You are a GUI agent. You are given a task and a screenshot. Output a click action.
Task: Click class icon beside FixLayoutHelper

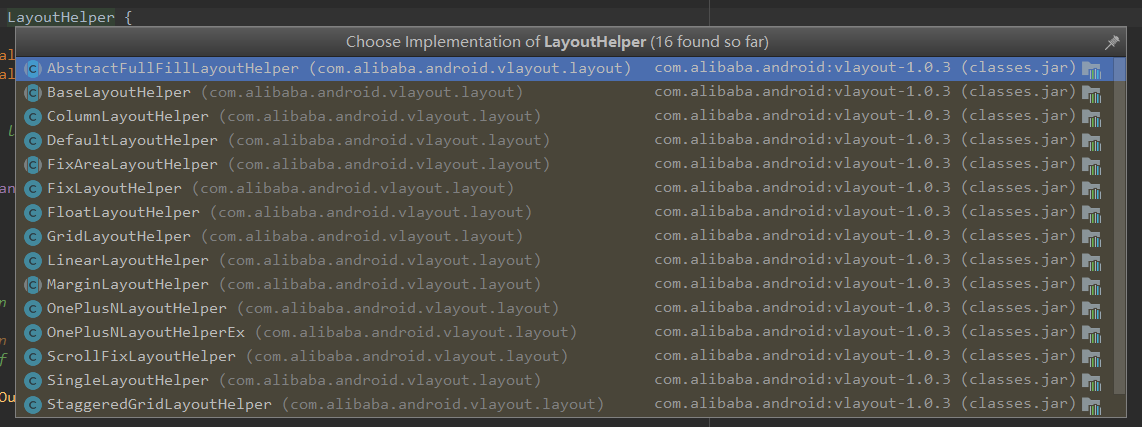[x=32, y=189]
